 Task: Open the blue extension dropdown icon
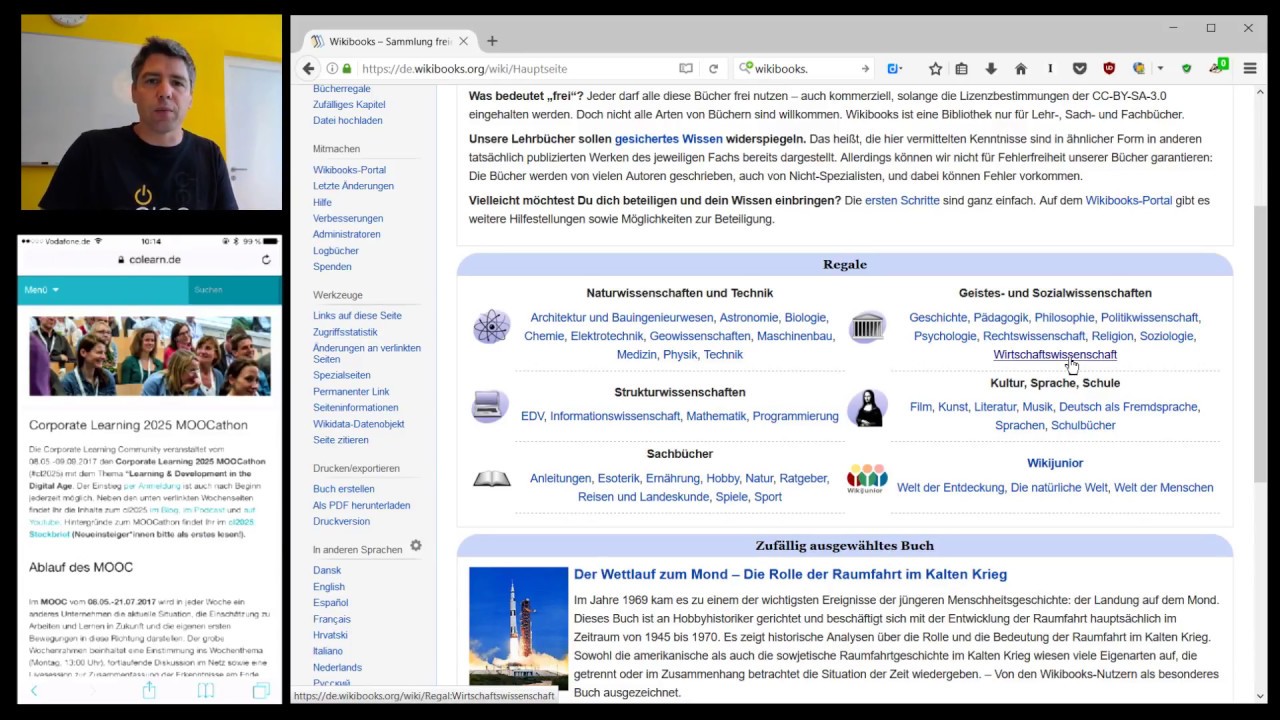(895, 69)
